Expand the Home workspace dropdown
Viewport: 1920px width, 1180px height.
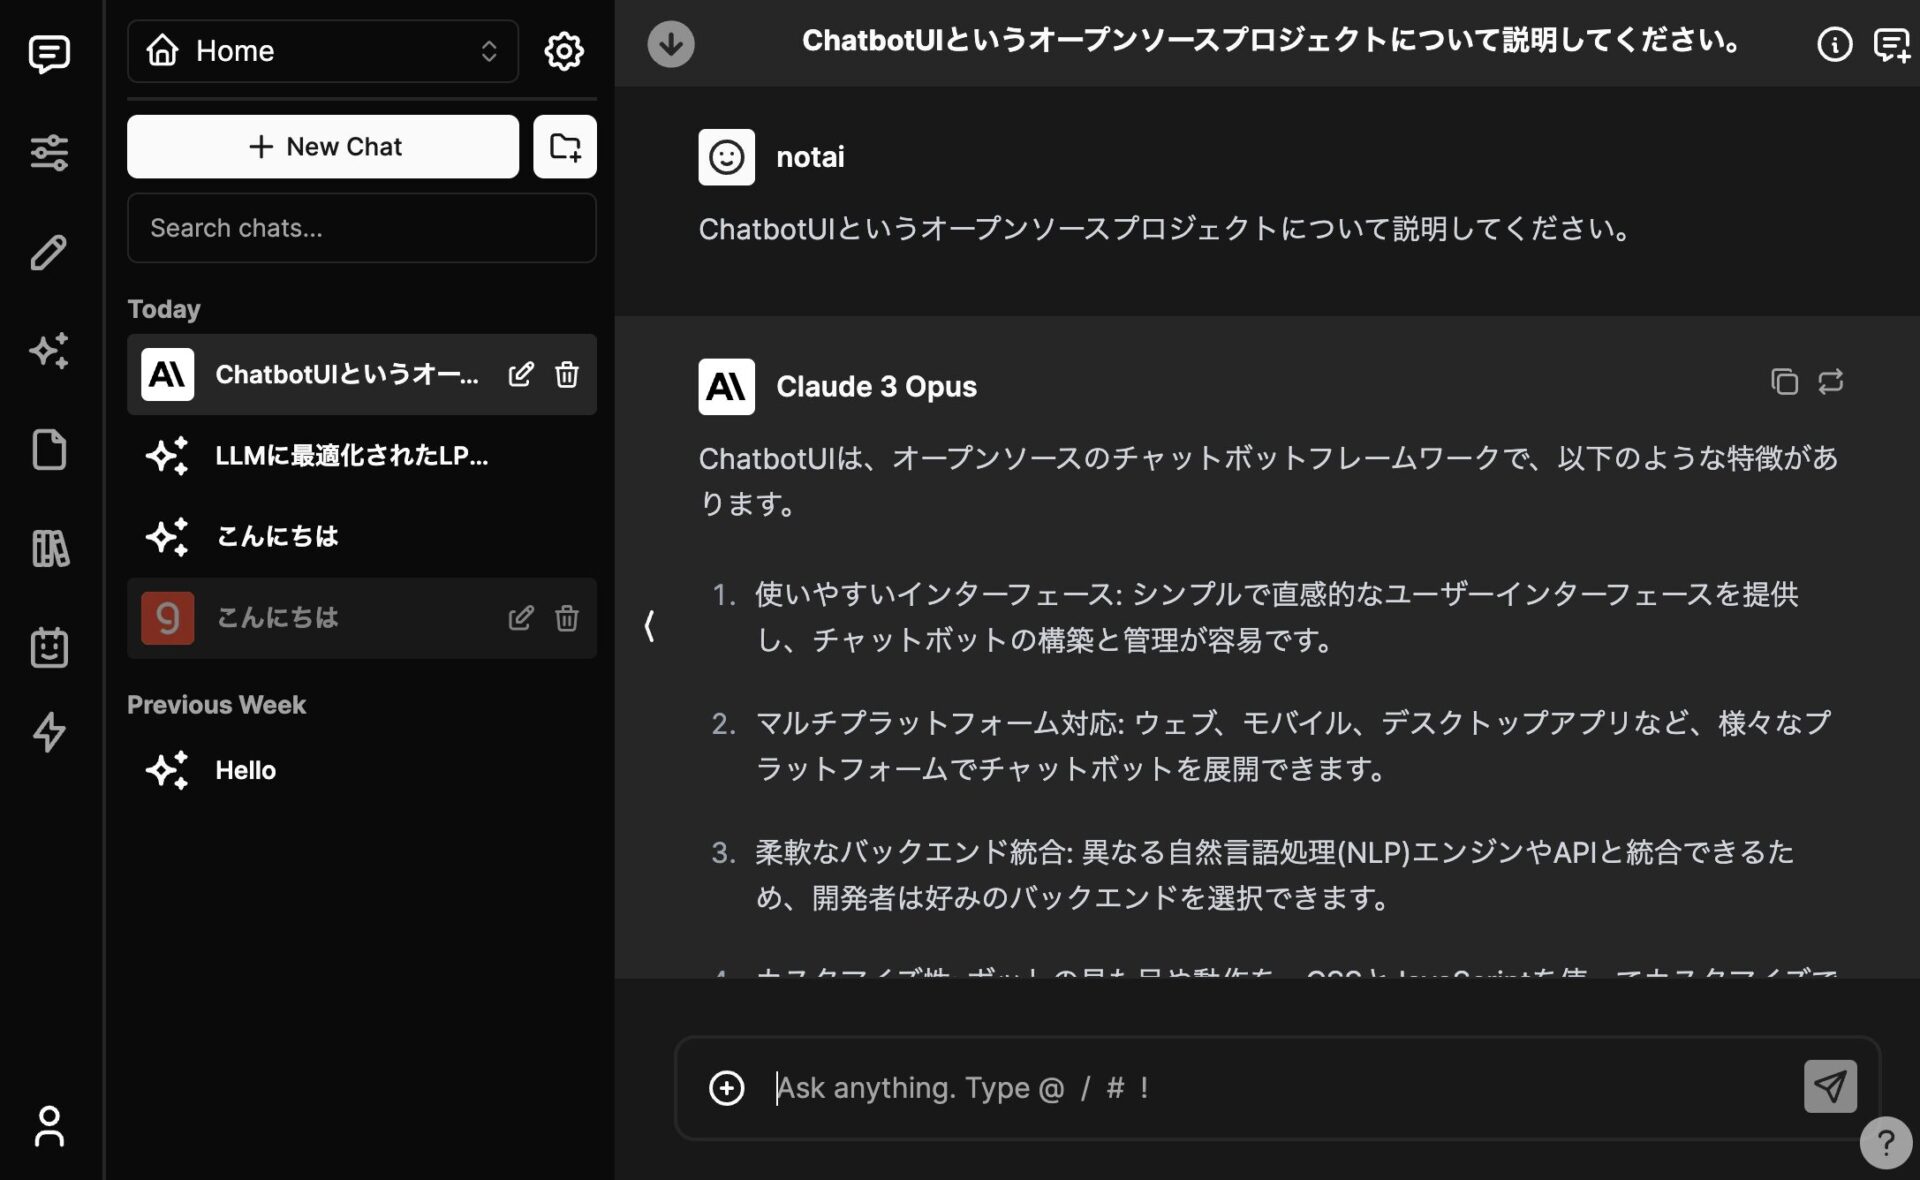point(322,51)
